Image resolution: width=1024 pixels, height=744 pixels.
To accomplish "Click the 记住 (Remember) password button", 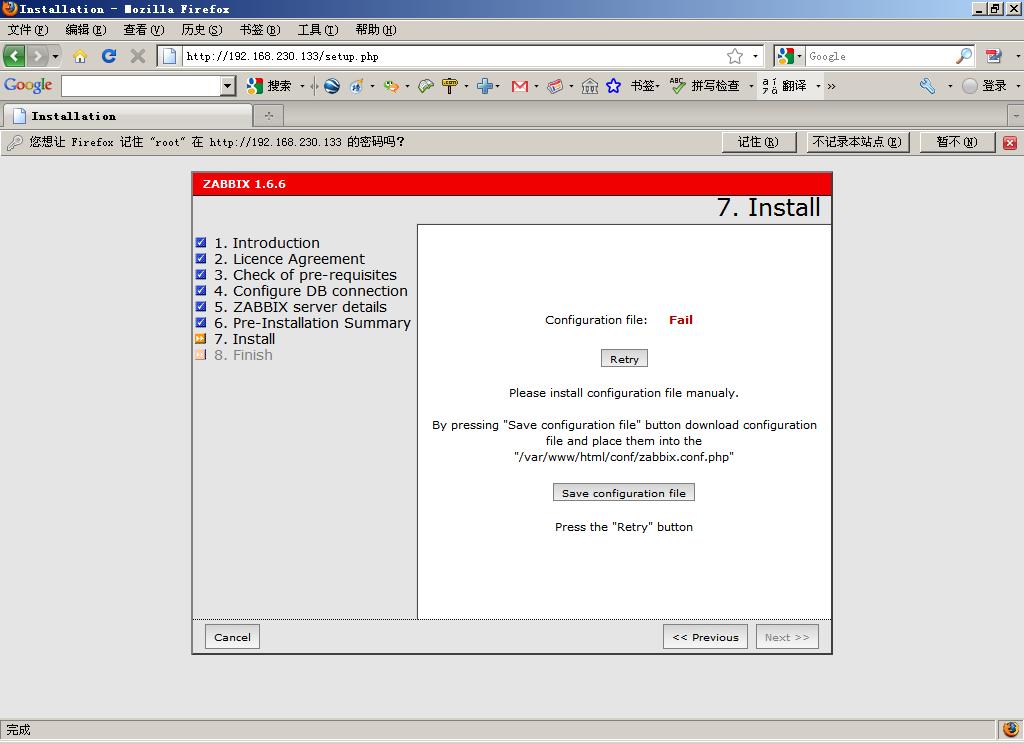I will coord(759,142).
